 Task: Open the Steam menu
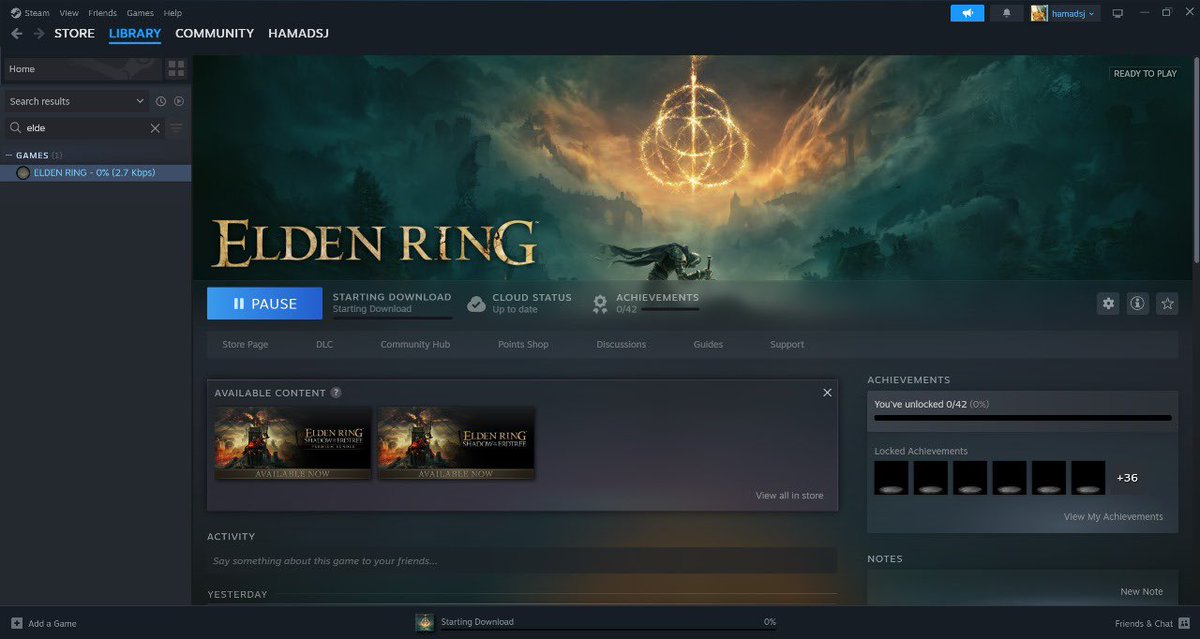tap(37, 13)
